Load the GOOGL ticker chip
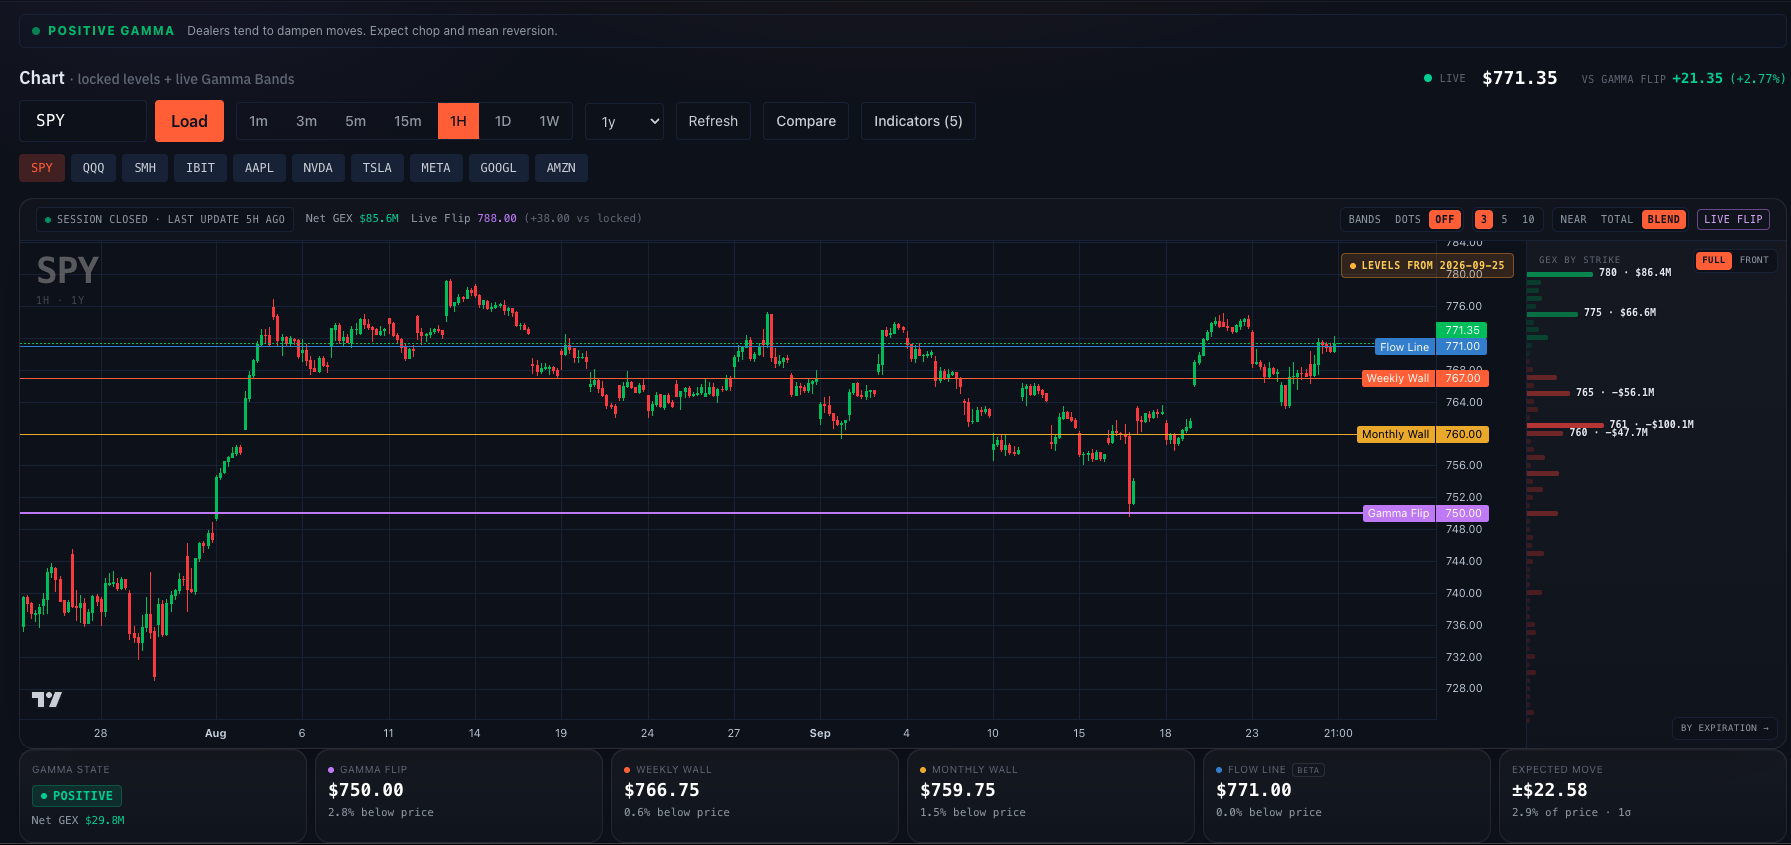Image resolution: width=1791 pixels, height=845 pixels. (498, 168)
